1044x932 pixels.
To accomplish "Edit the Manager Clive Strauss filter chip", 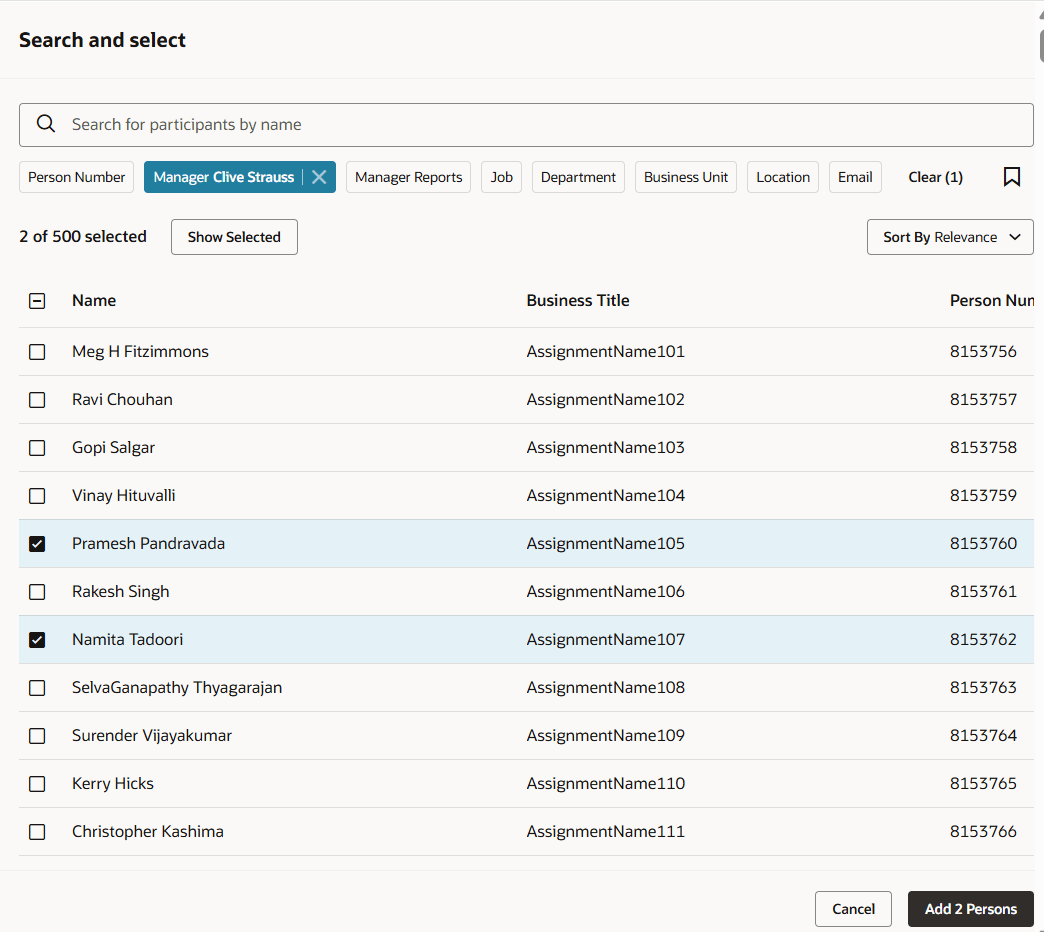I will pyautogui.click(x=224, y=177).
